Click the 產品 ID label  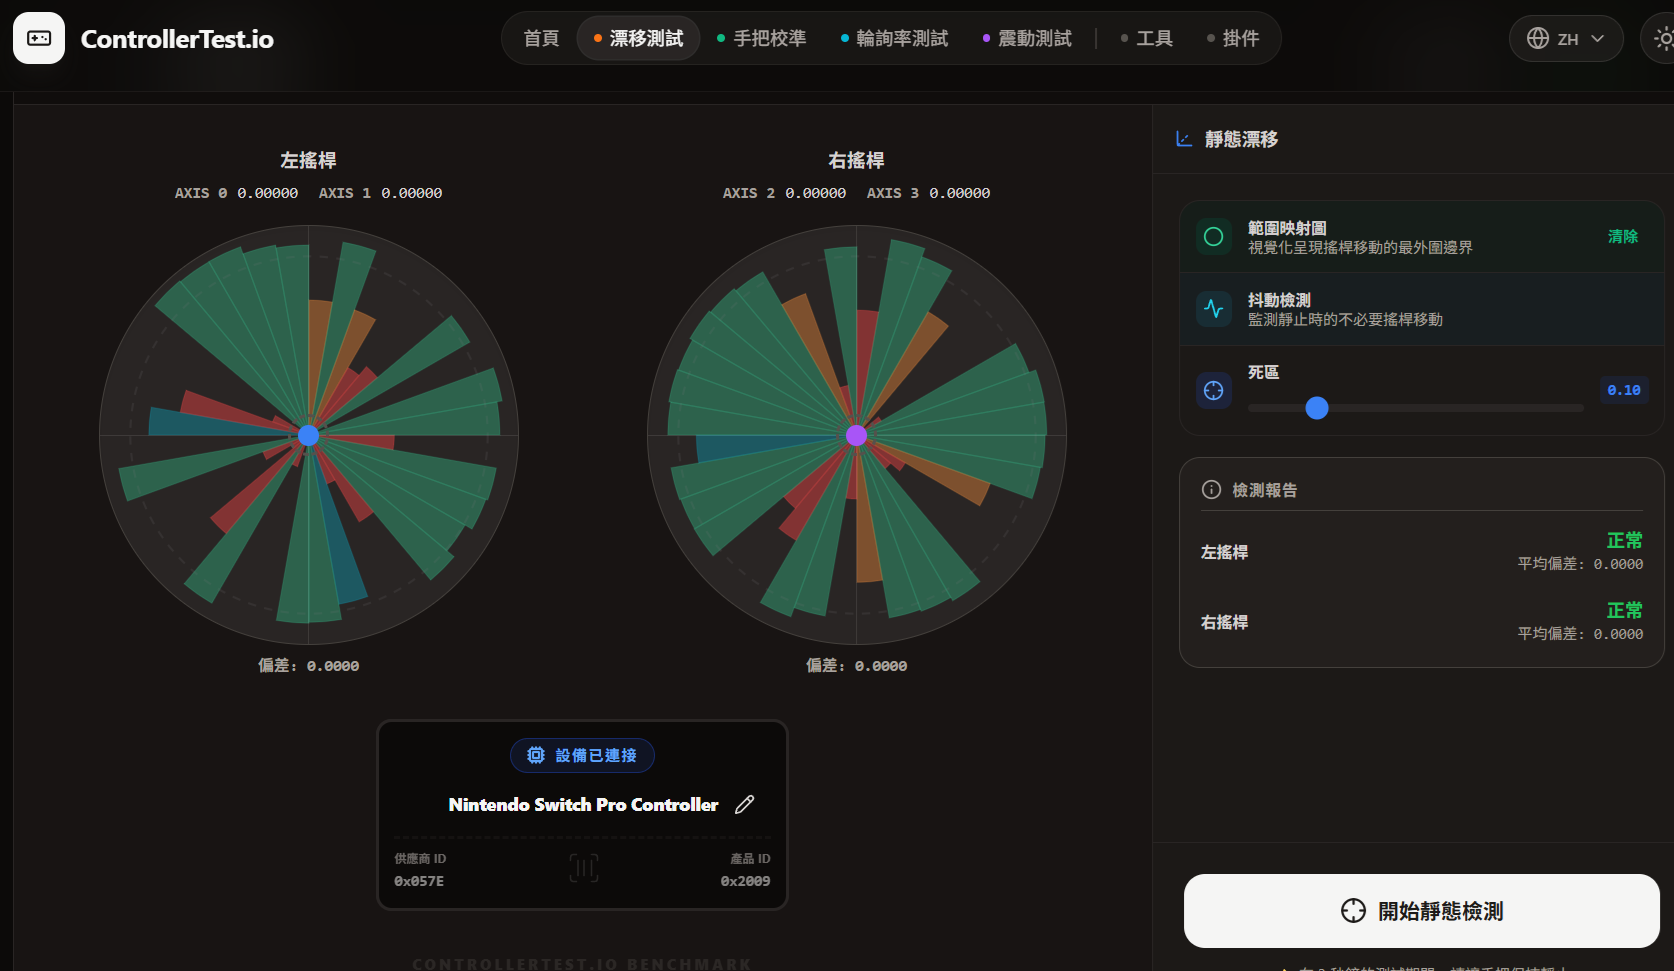click(x=750, y=859)
